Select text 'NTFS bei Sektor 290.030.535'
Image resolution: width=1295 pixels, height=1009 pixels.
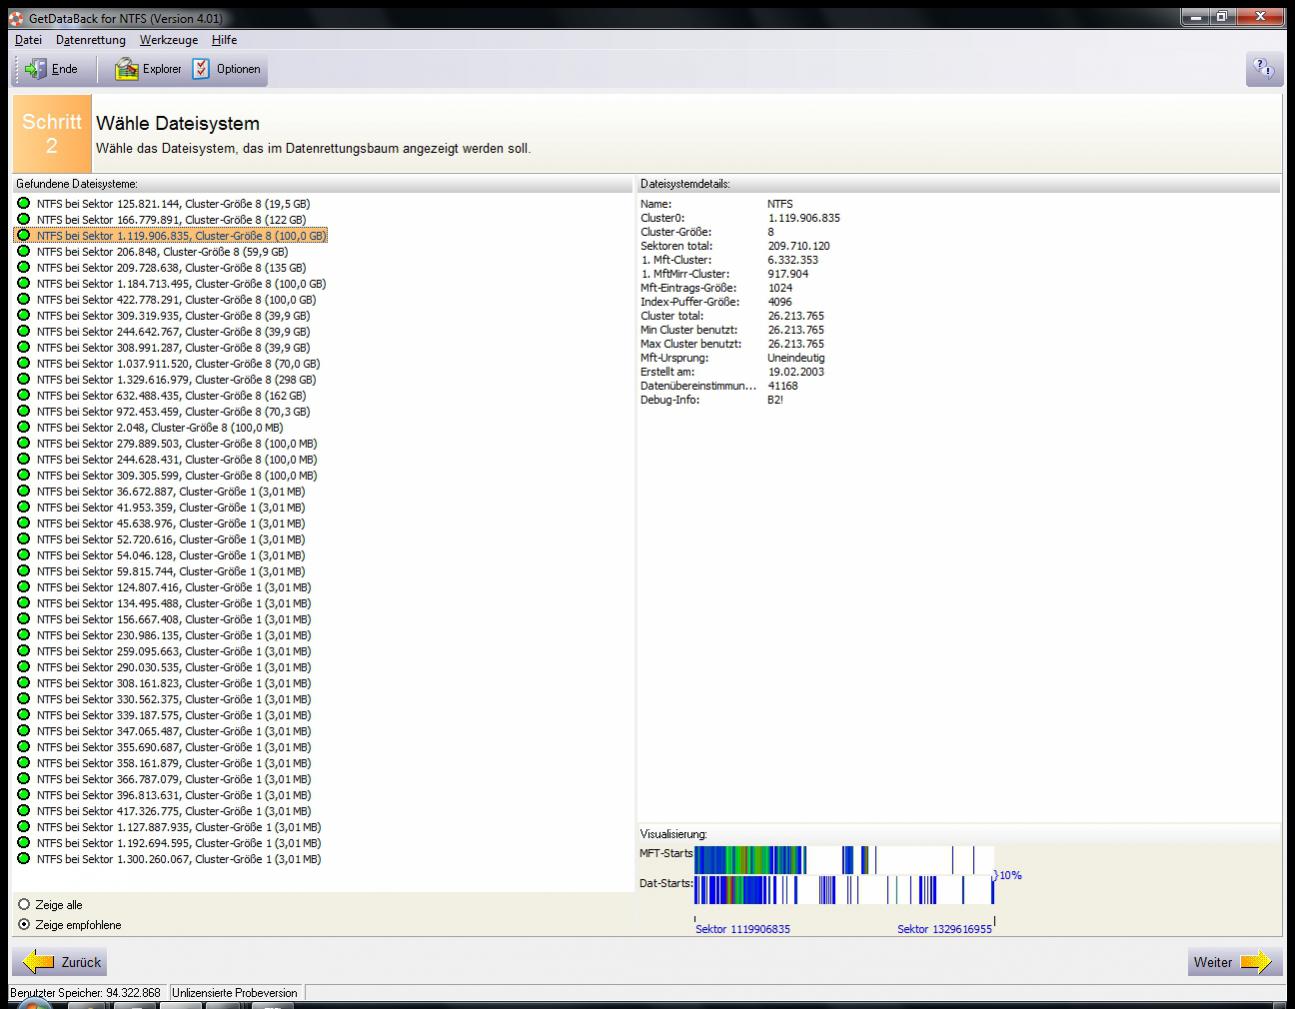pyautogui.click(x=109, y=668)
